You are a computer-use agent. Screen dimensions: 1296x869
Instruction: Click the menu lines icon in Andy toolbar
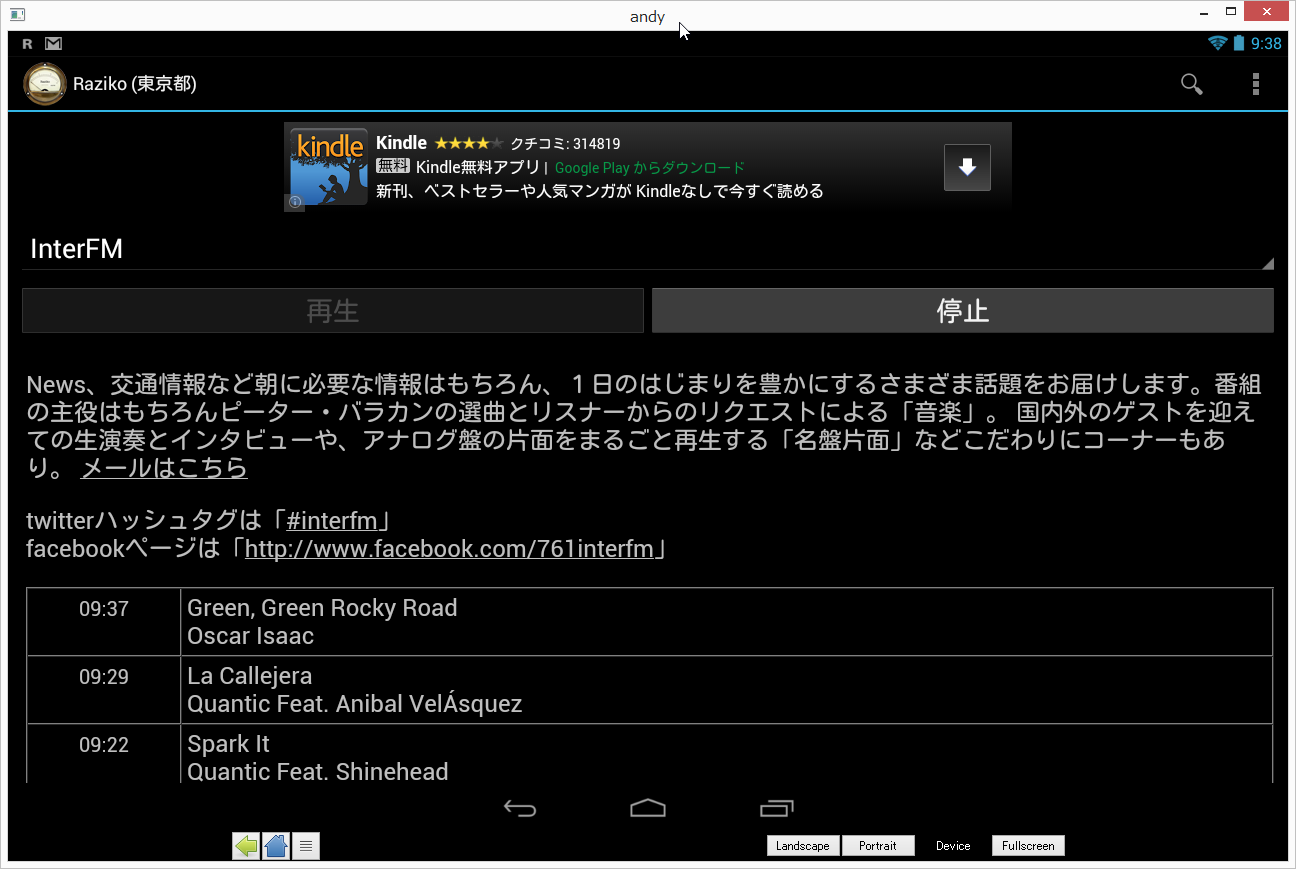tap(306, 846)
